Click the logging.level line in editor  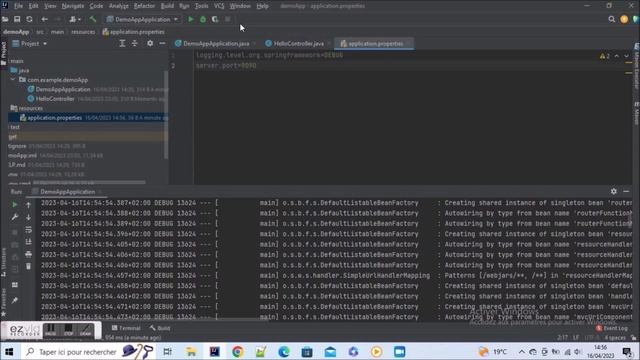[x=269, y=55]
